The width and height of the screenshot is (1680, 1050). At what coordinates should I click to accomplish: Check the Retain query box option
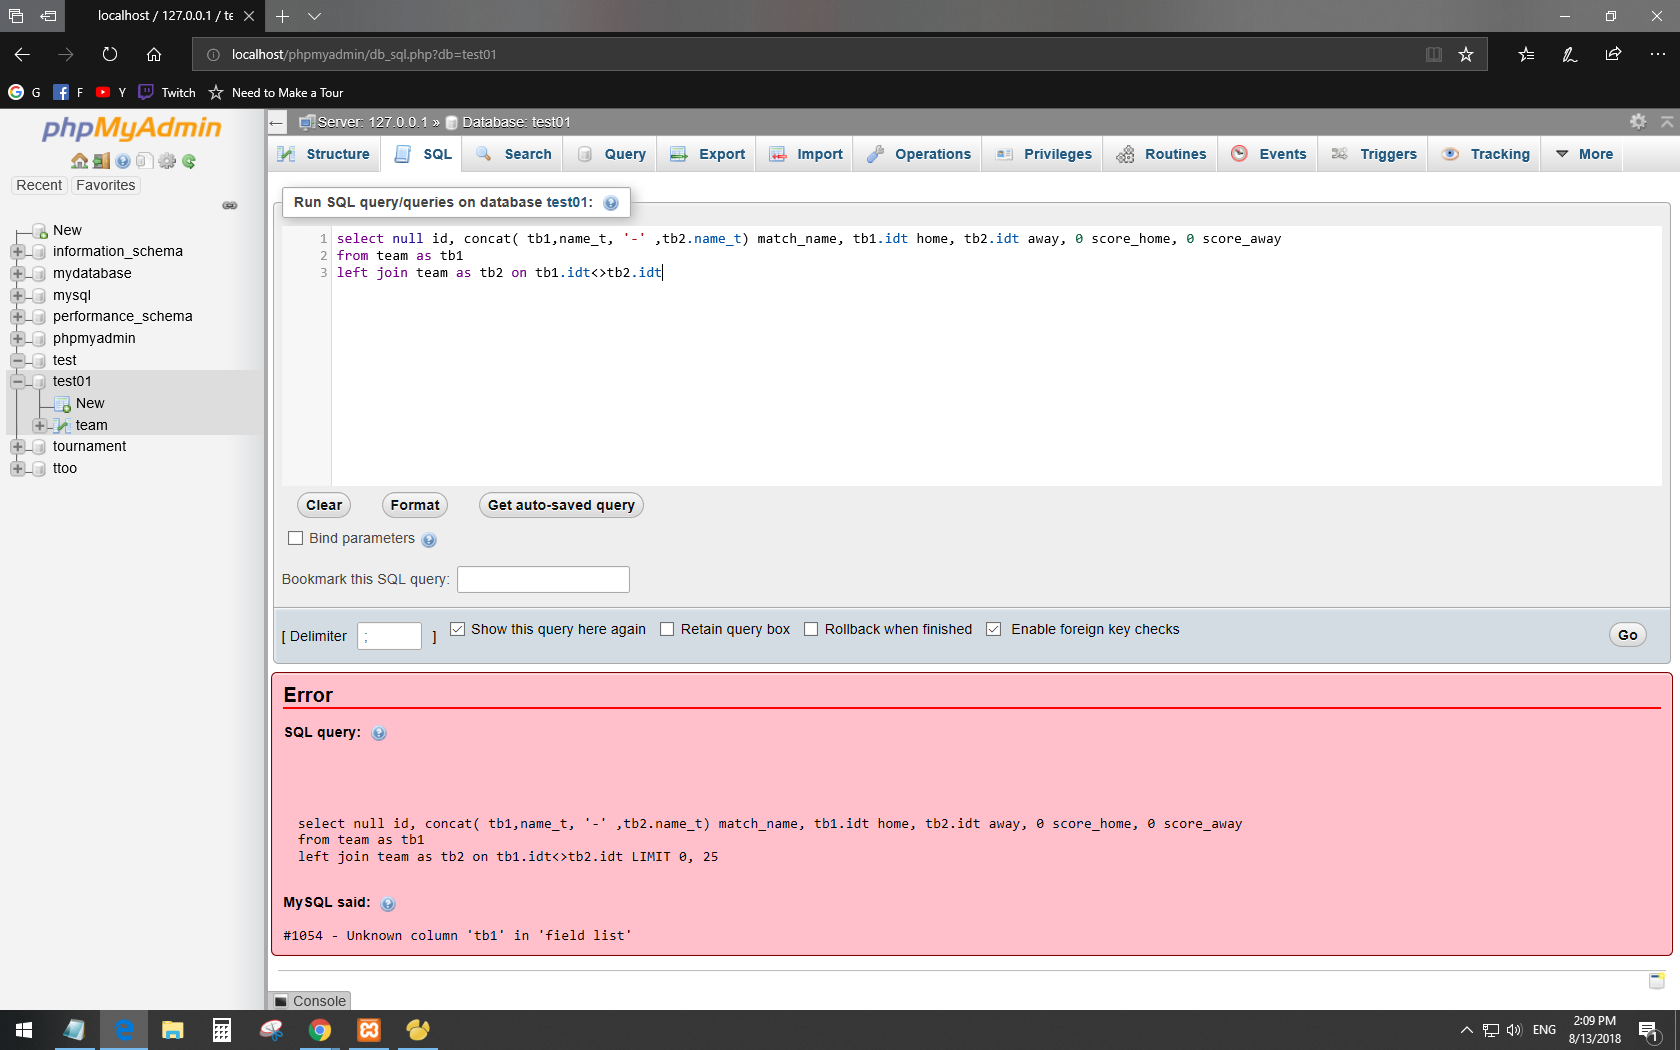click(667, 629)
